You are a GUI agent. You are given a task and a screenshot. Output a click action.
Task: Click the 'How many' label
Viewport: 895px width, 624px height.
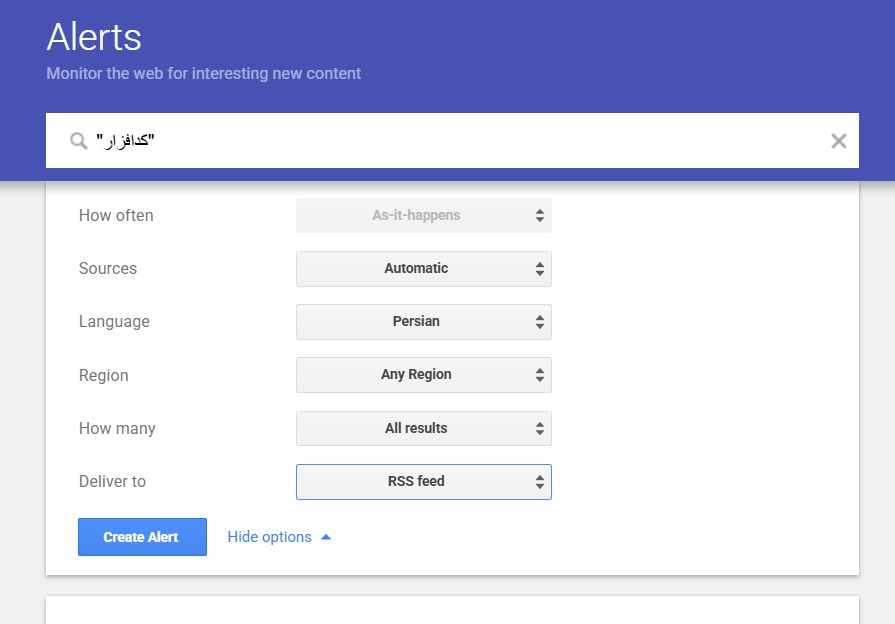pos(117,428)
